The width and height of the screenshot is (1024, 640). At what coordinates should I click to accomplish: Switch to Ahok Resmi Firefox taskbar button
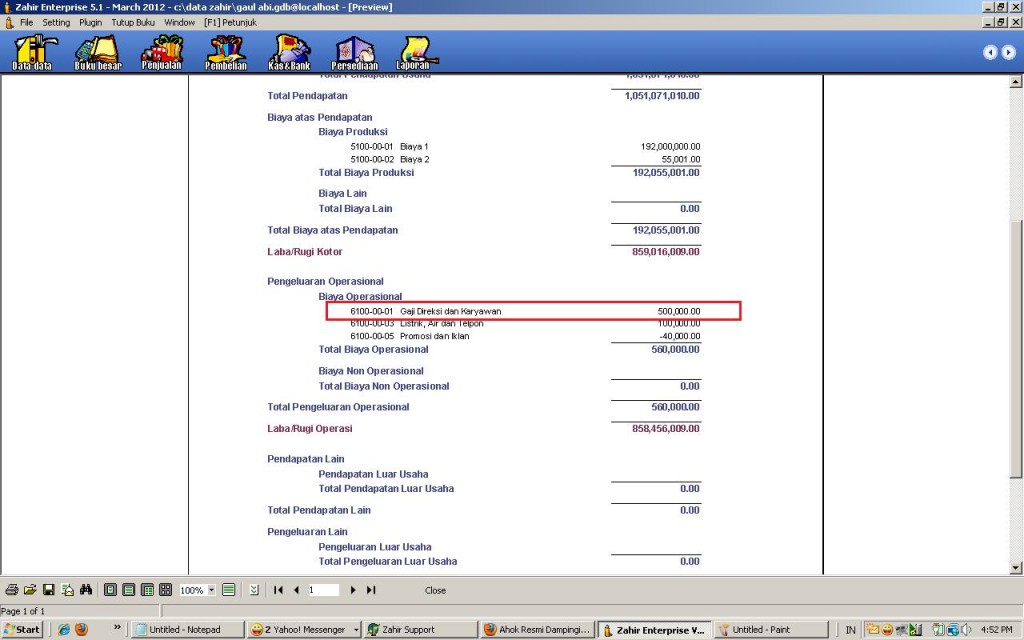[x=538, y=630]
